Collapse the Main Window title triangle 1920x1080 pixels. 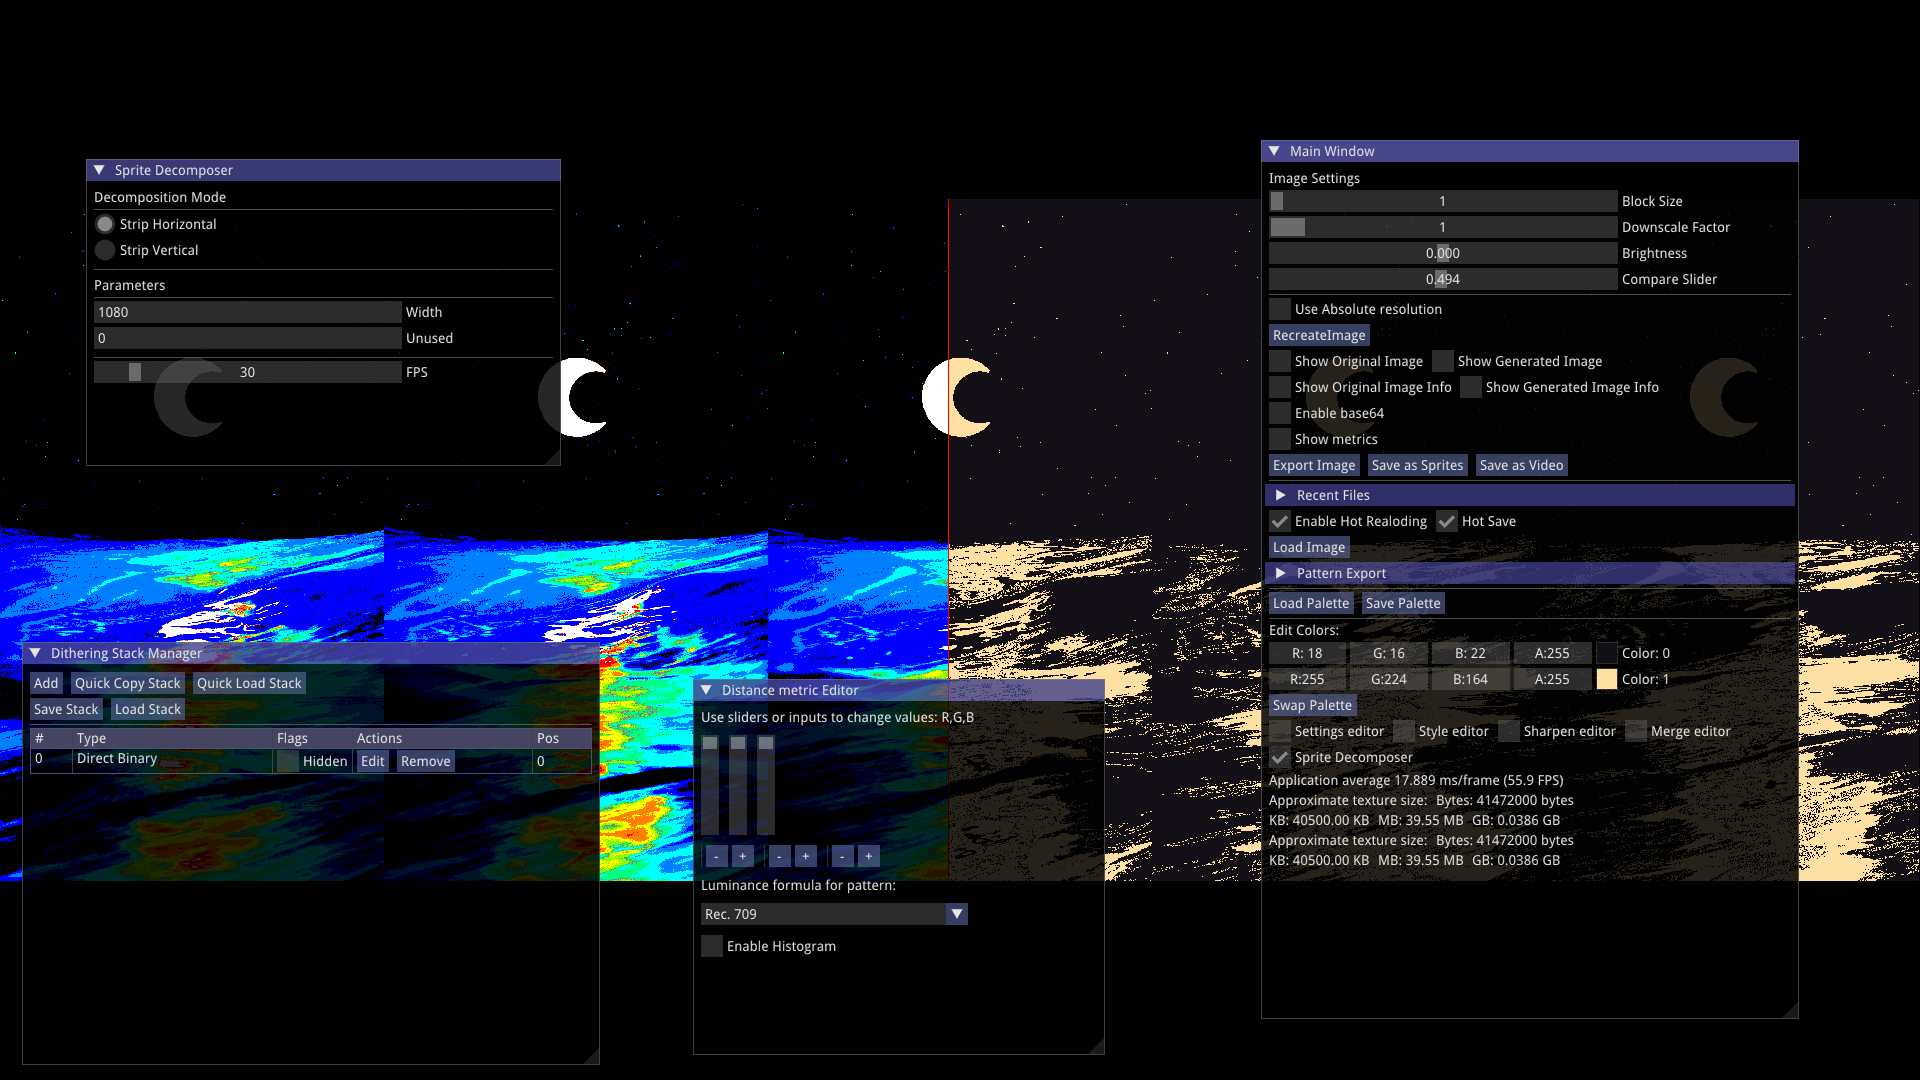[1274, 151]
